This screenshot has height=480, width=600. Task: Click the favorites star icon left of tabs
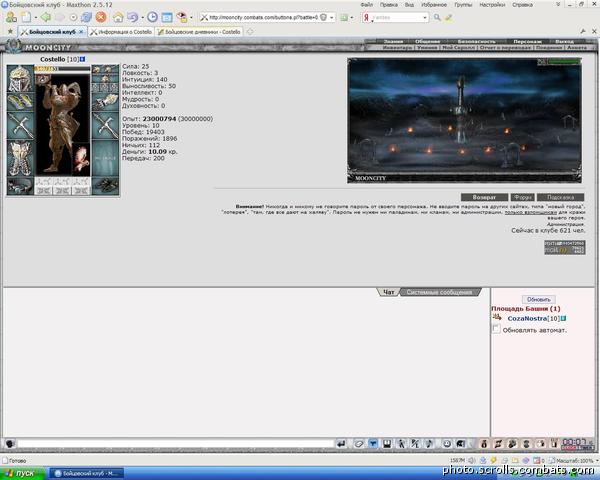(x=10, y=31)
